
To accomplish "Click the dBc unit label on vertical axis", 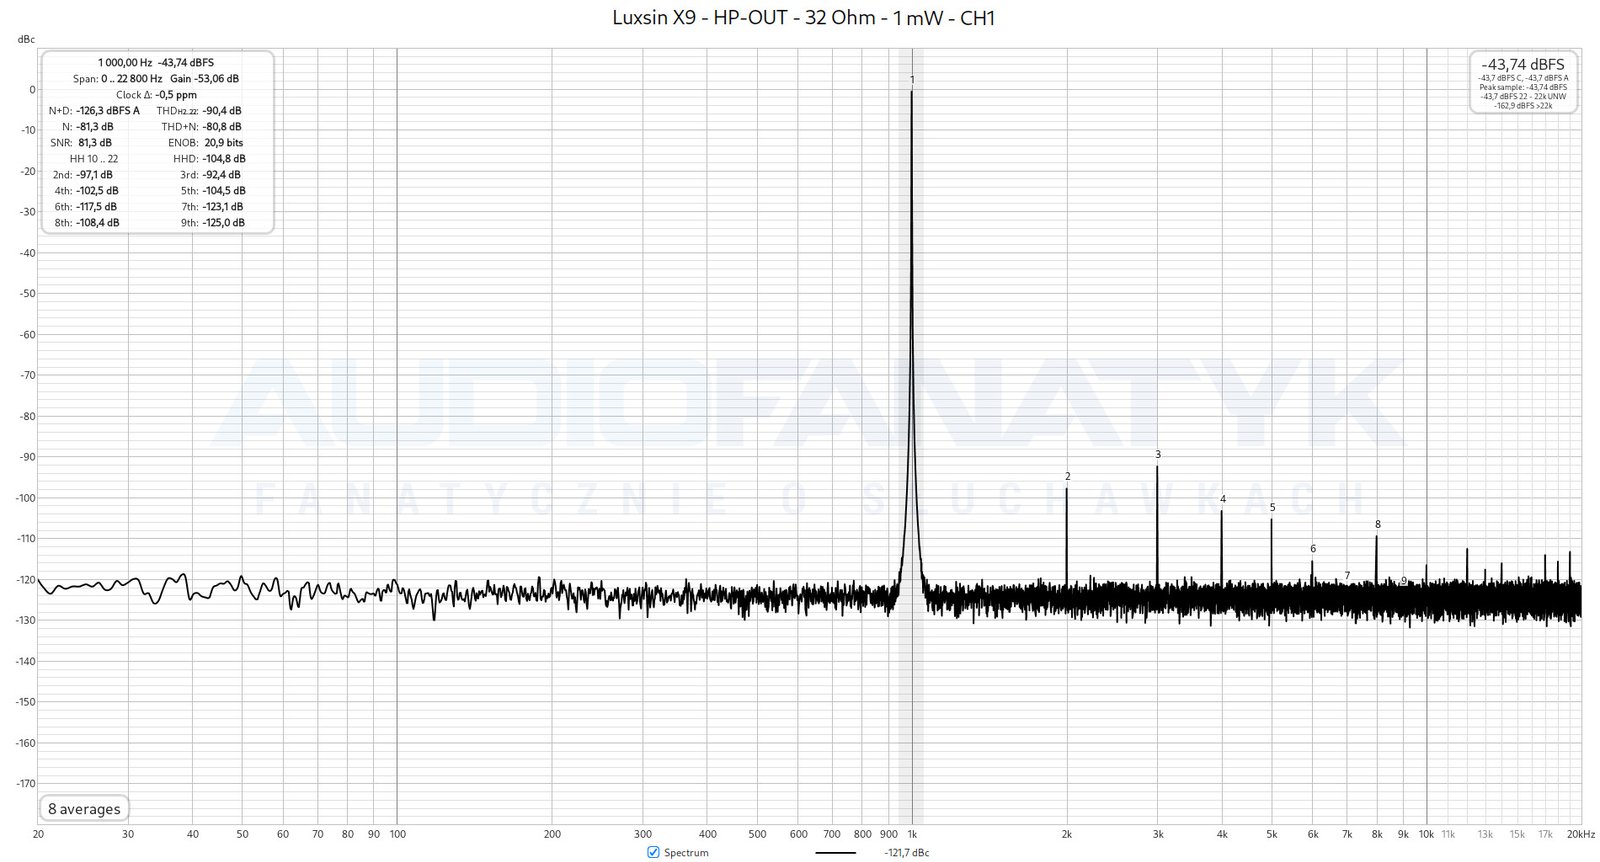I will pyautogui.click(x=26, y=39).
